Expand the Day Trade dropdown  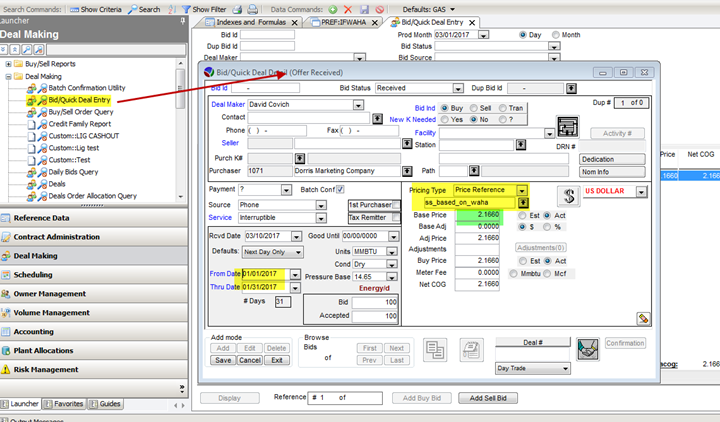point(563,368)
